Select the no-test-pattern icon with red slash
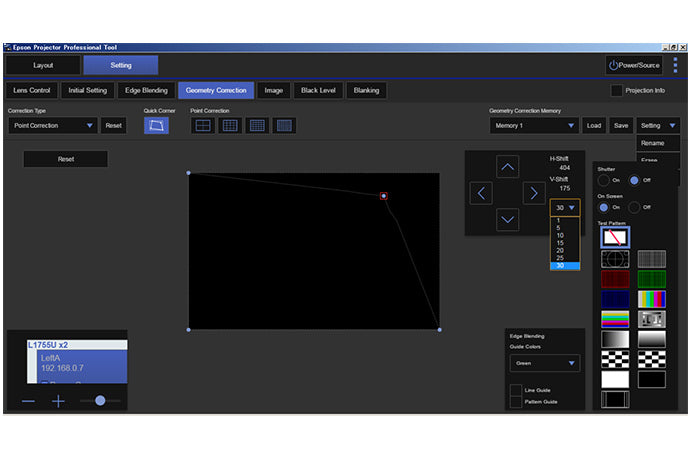This screenshot has height=460, width=690. (615, 237)
